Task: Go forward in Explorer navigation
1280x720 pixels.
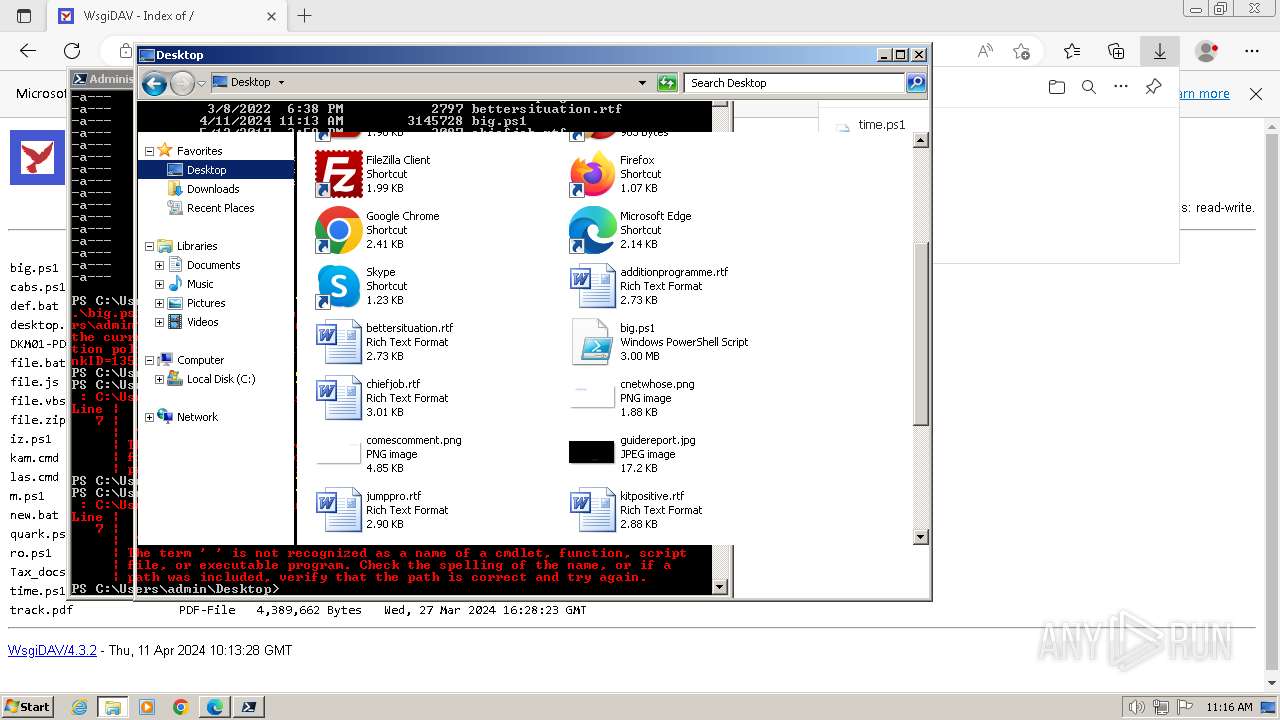Action: (181, 84)
